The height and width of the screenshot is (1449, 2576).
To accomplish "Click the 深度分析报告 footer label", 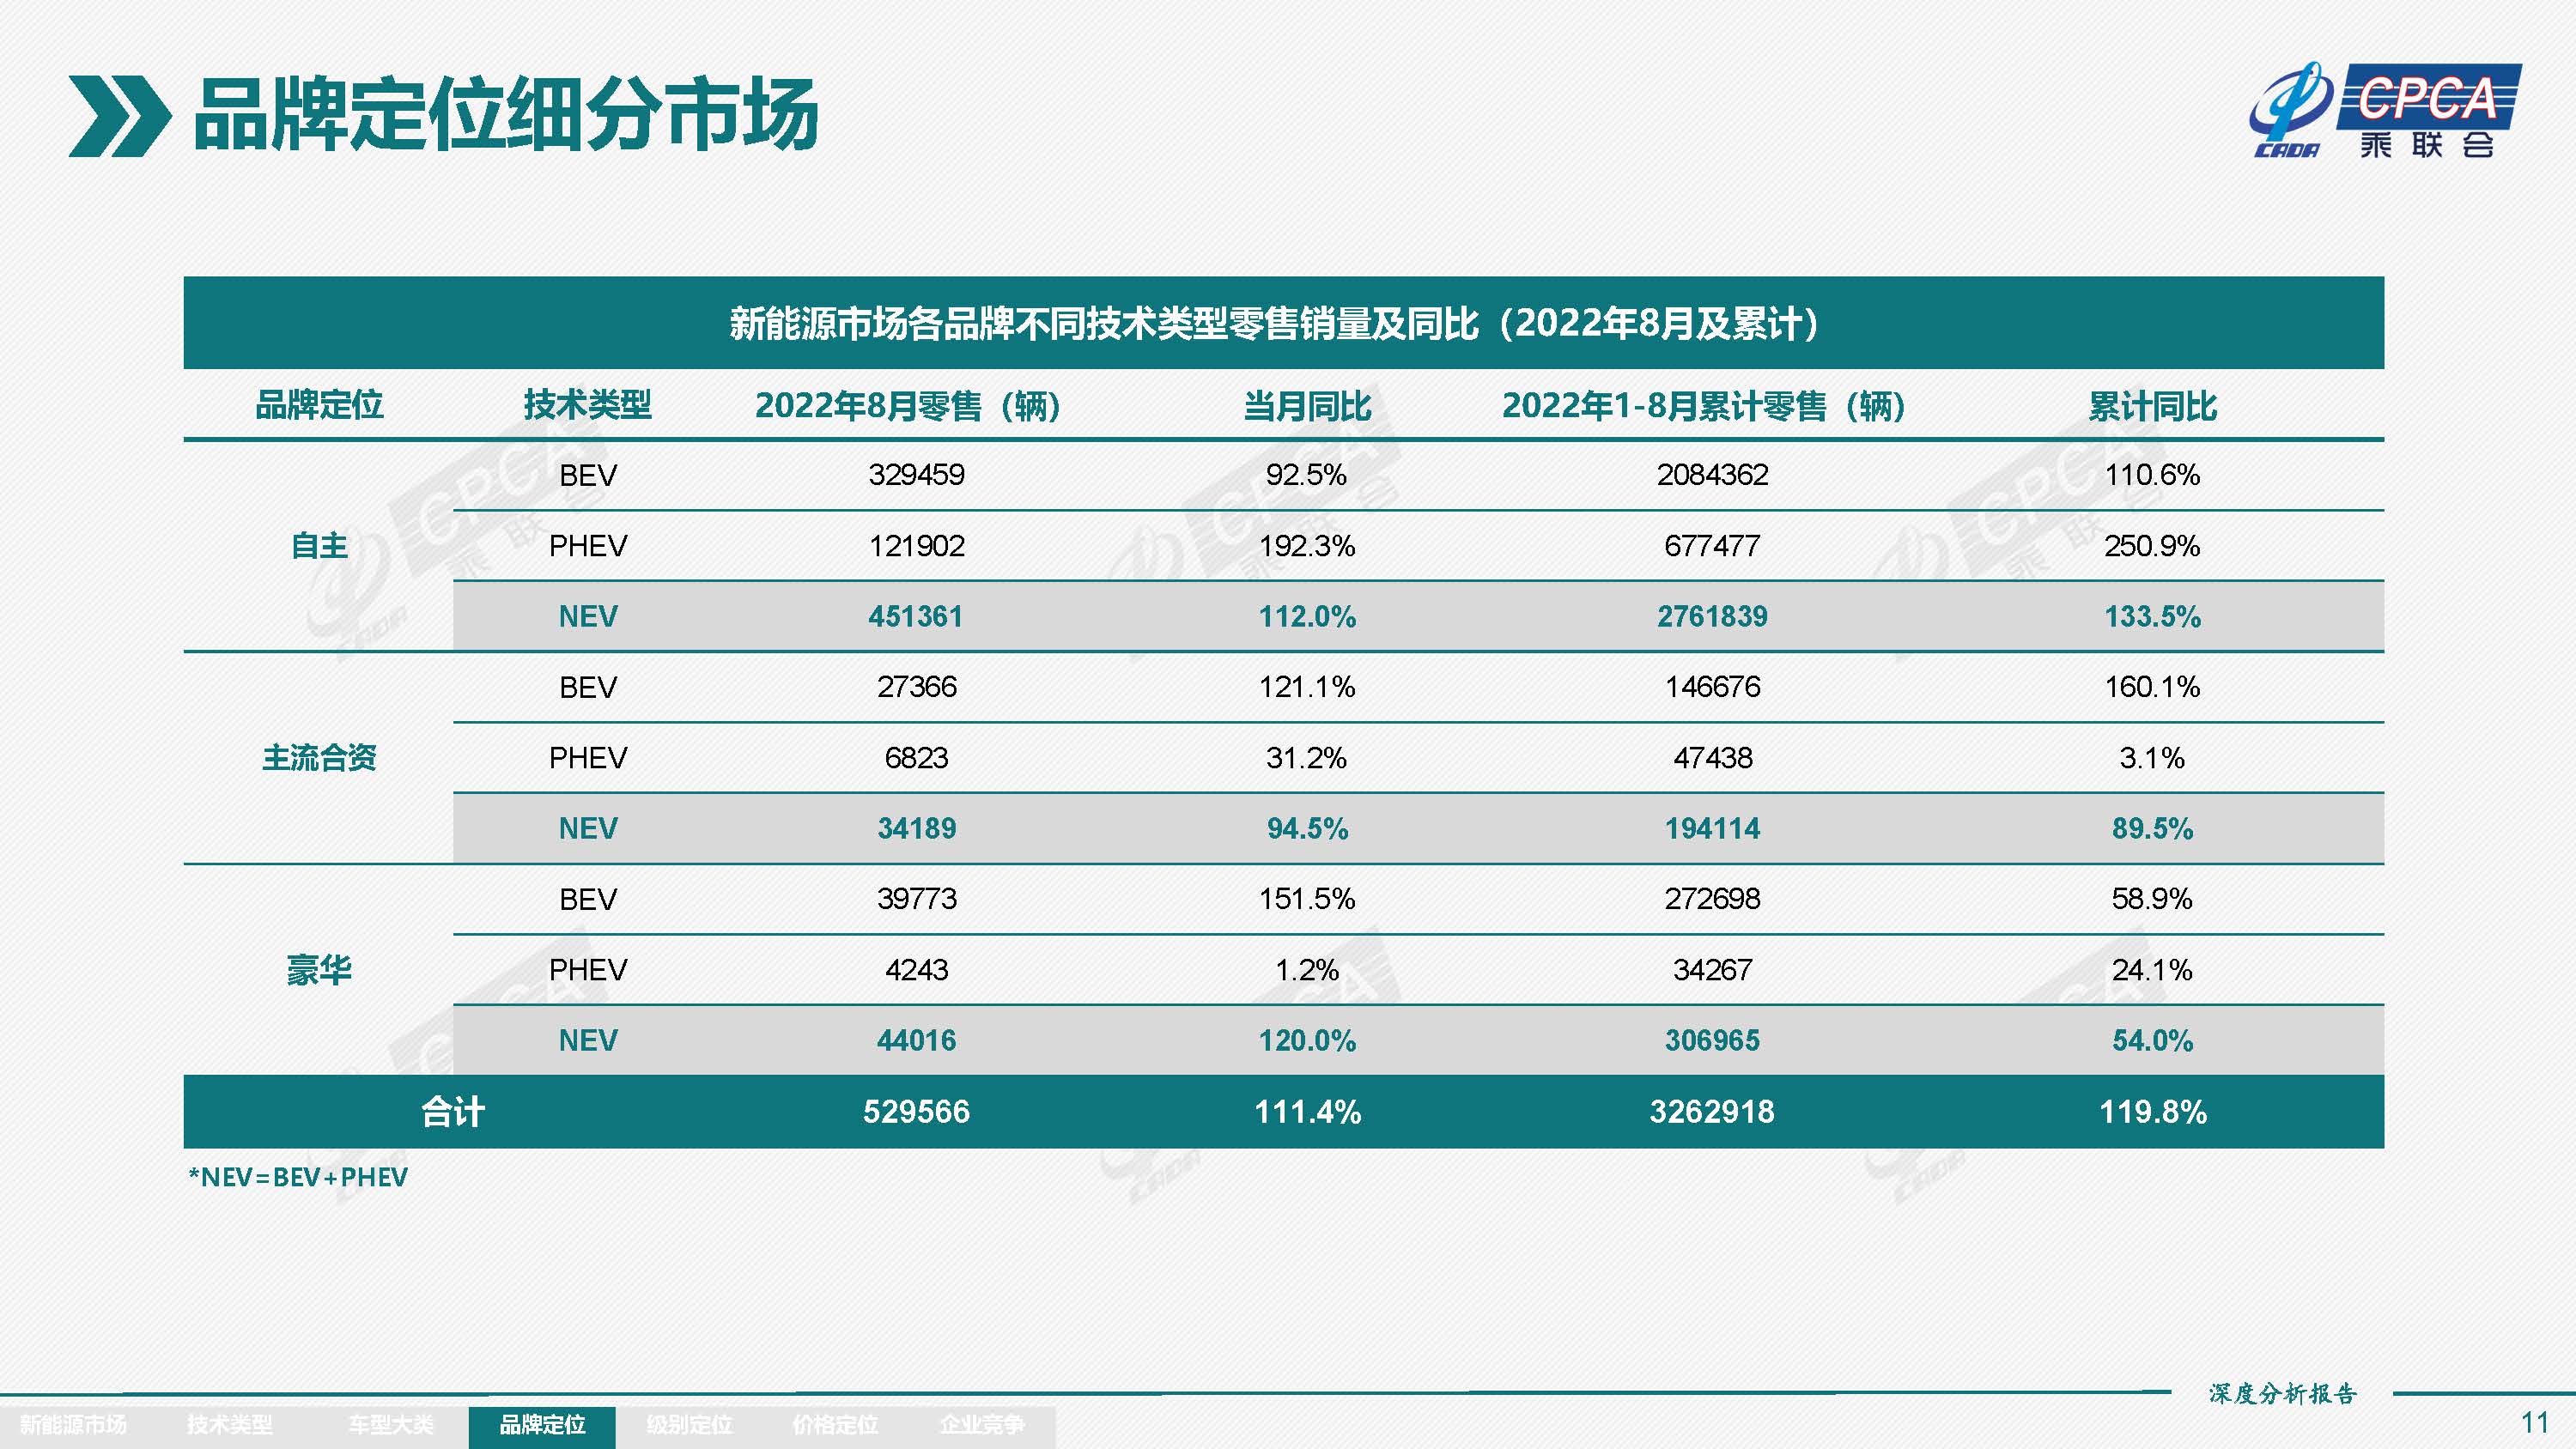I will click(2283, 1393).
